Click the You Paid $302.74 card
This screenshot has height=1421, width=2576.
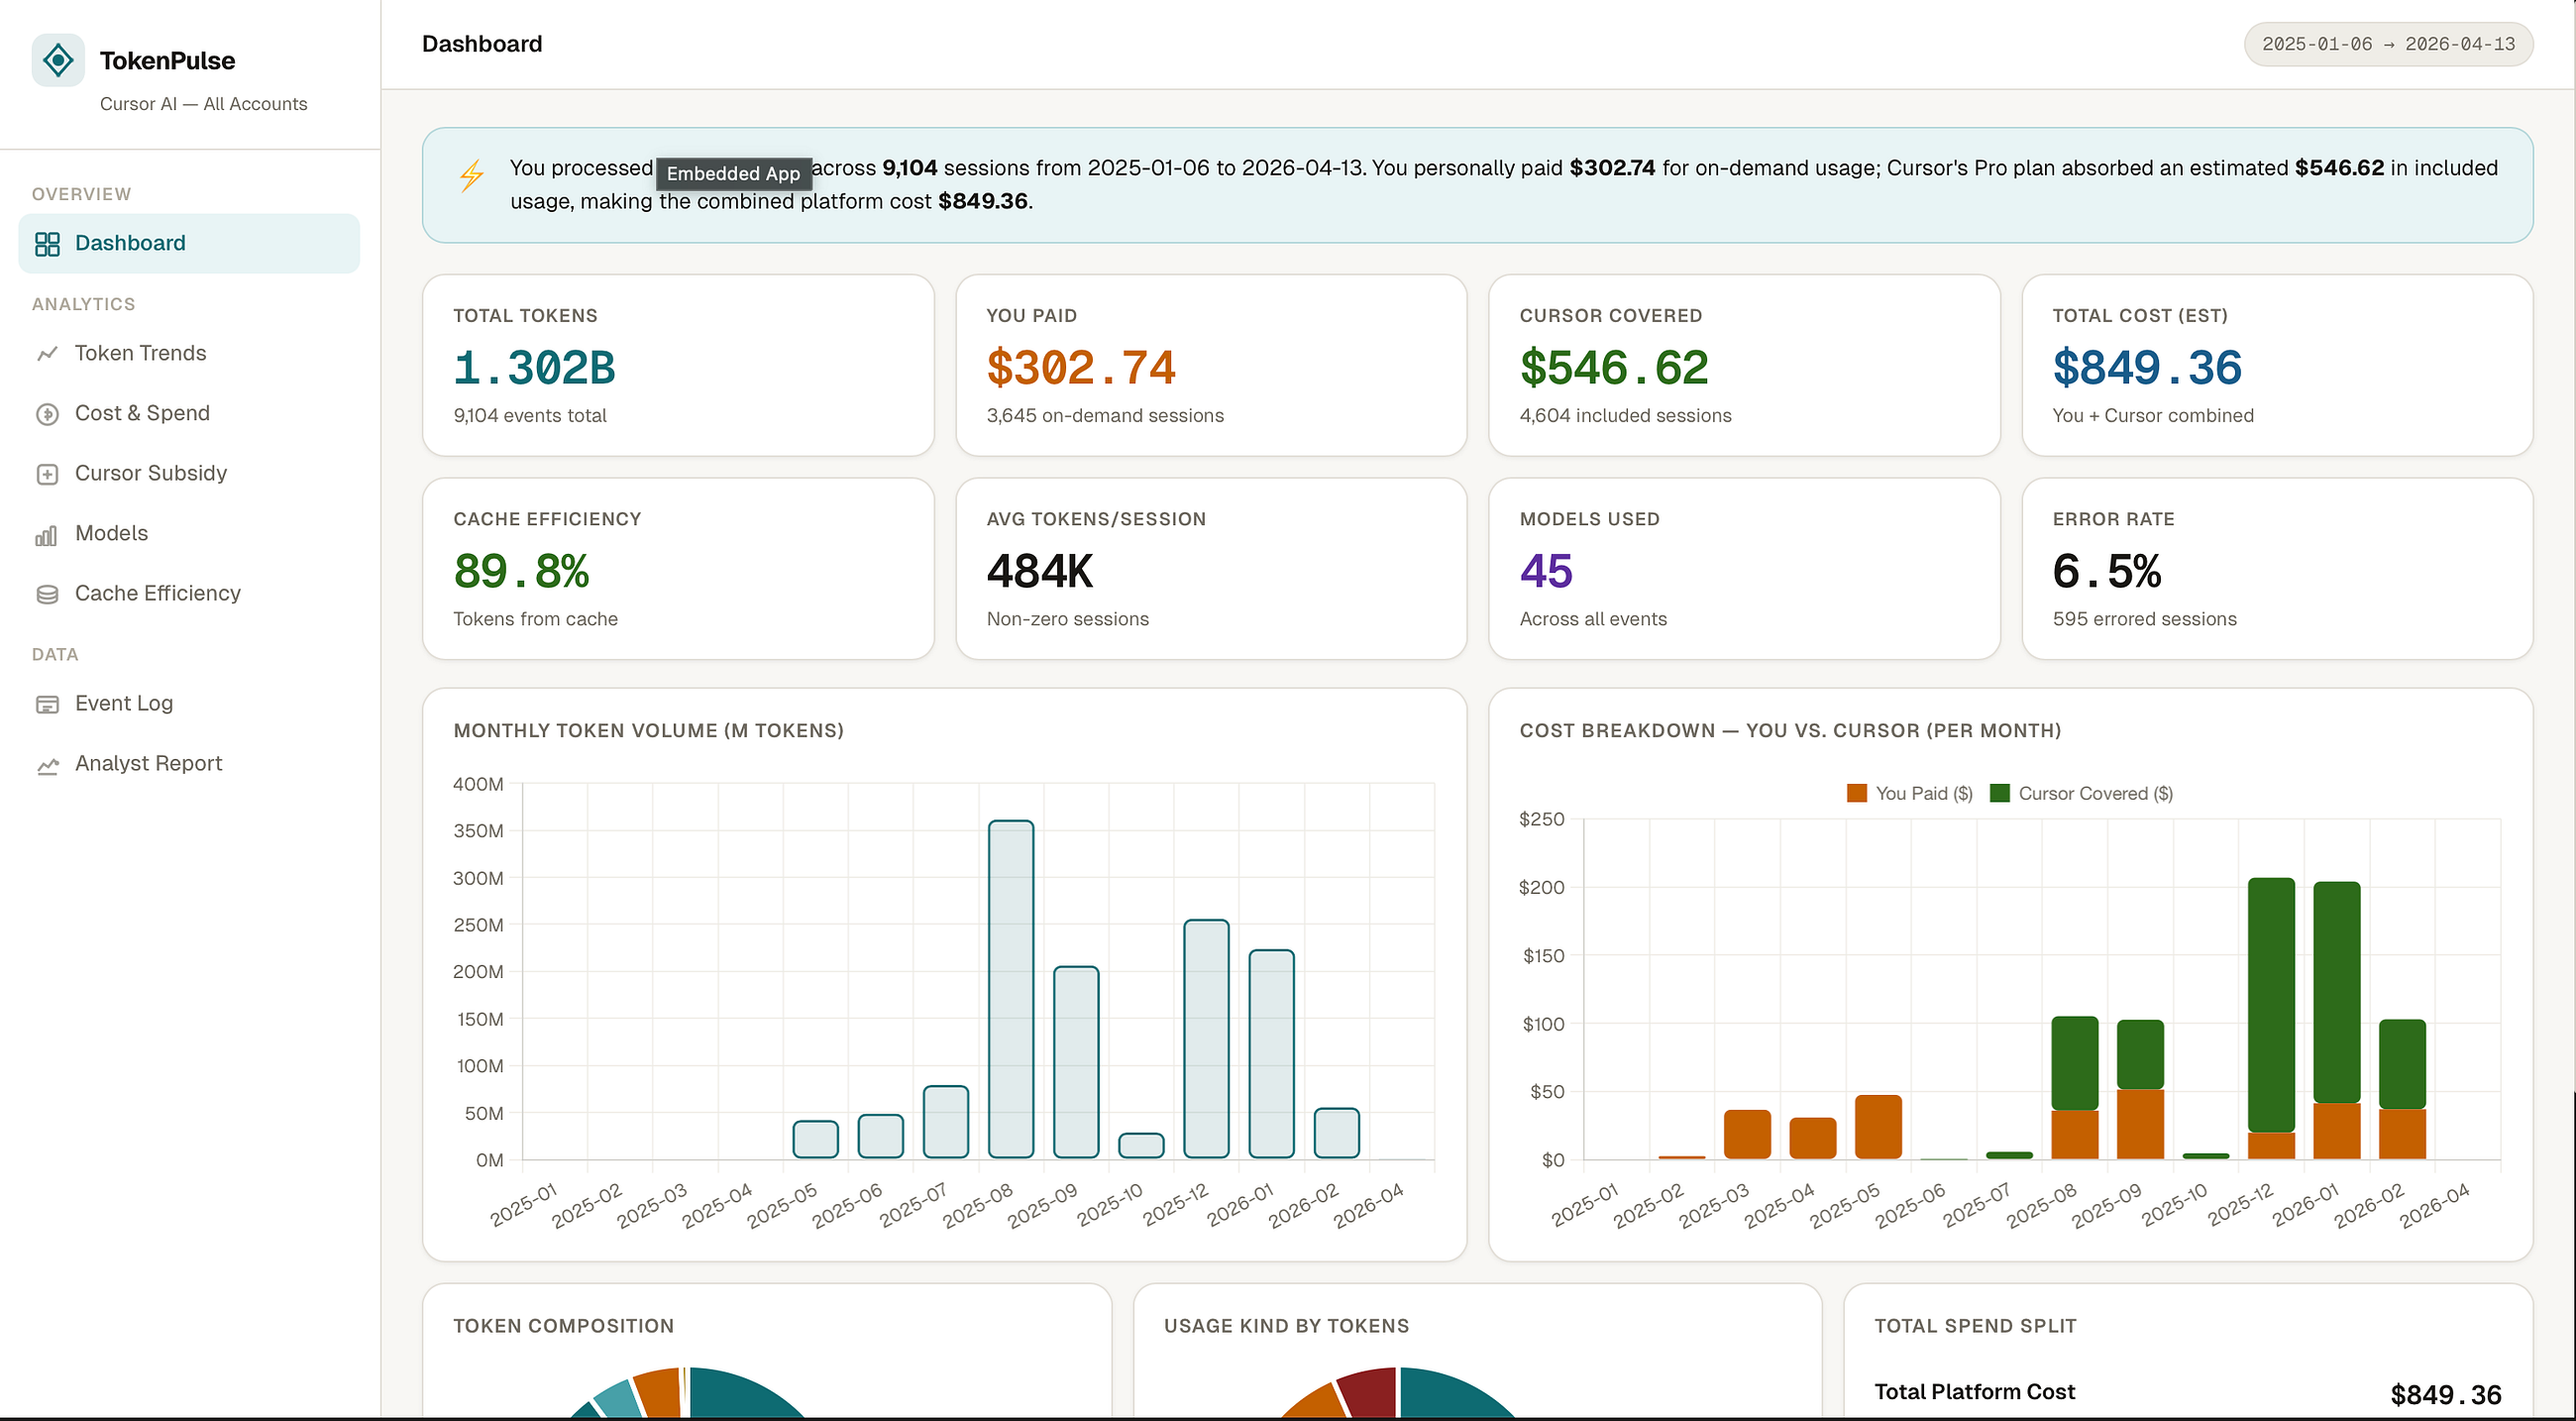(x=1211, y=366)
